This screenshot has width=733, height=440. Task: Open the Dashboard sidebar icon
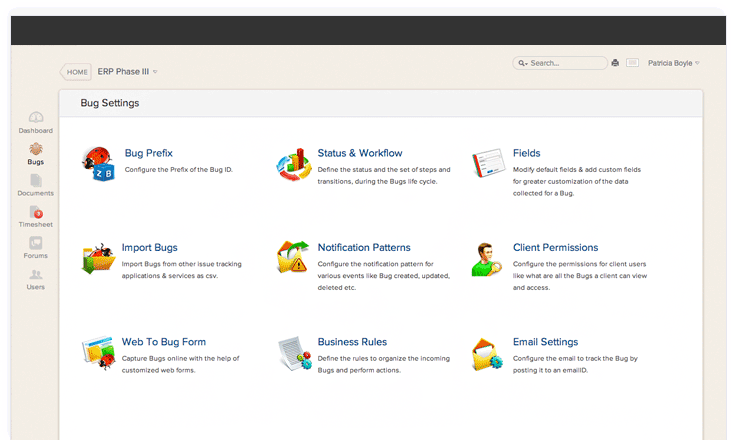tap(35, 122)
